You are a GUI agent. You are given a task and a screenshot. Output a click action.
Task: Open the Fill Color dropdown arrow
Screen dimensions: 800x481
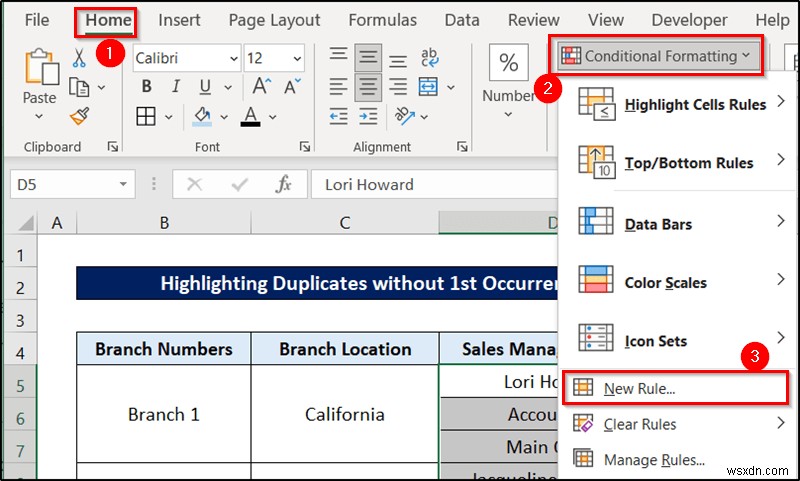tap(224, 117)
